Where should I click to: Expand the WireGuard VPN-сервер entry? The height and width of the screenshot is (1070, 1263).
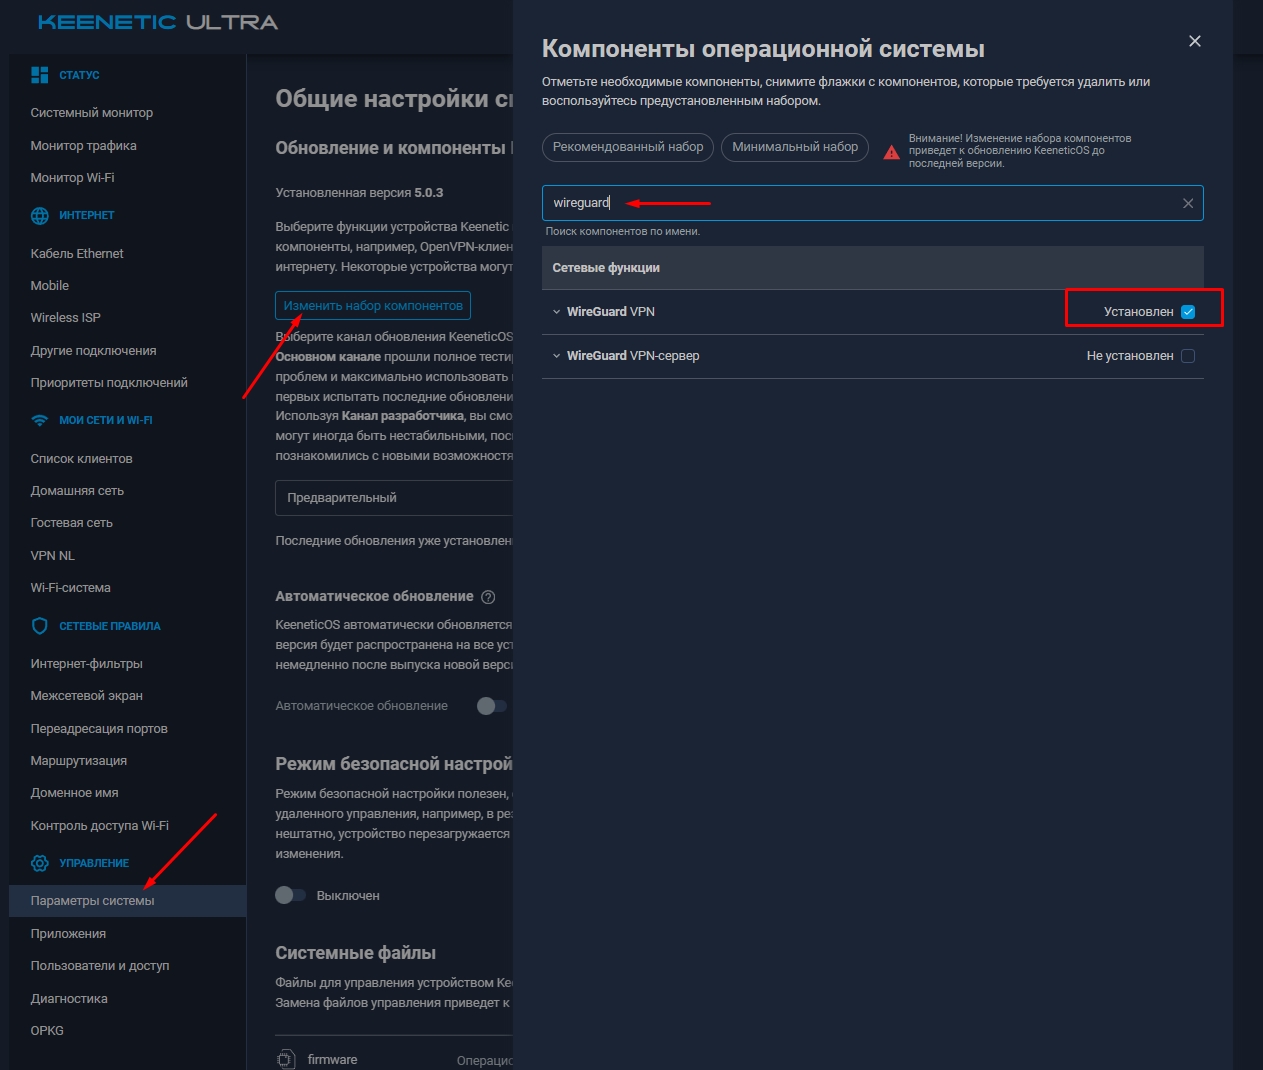[x=557, y=355]
